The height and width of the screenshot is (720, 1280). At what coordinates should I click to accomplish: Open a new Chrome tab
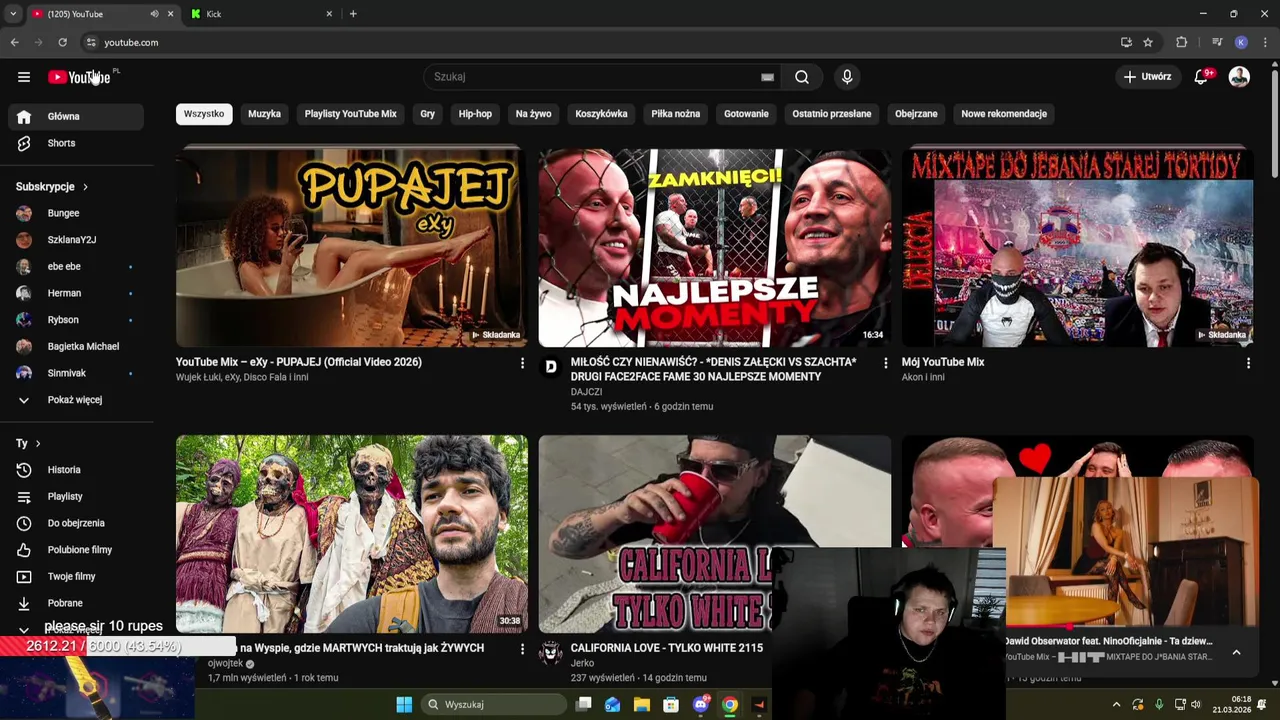(x=353, y=14)
